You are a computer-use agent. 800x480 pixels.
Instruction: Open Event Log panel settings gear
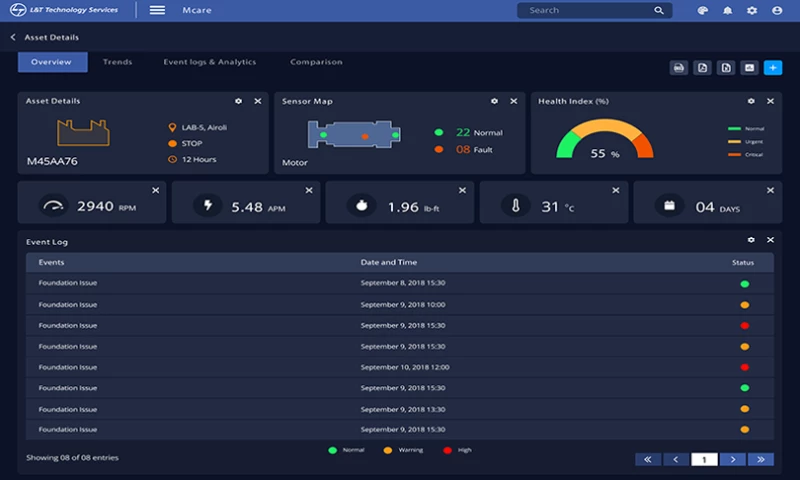pos(751,241)
